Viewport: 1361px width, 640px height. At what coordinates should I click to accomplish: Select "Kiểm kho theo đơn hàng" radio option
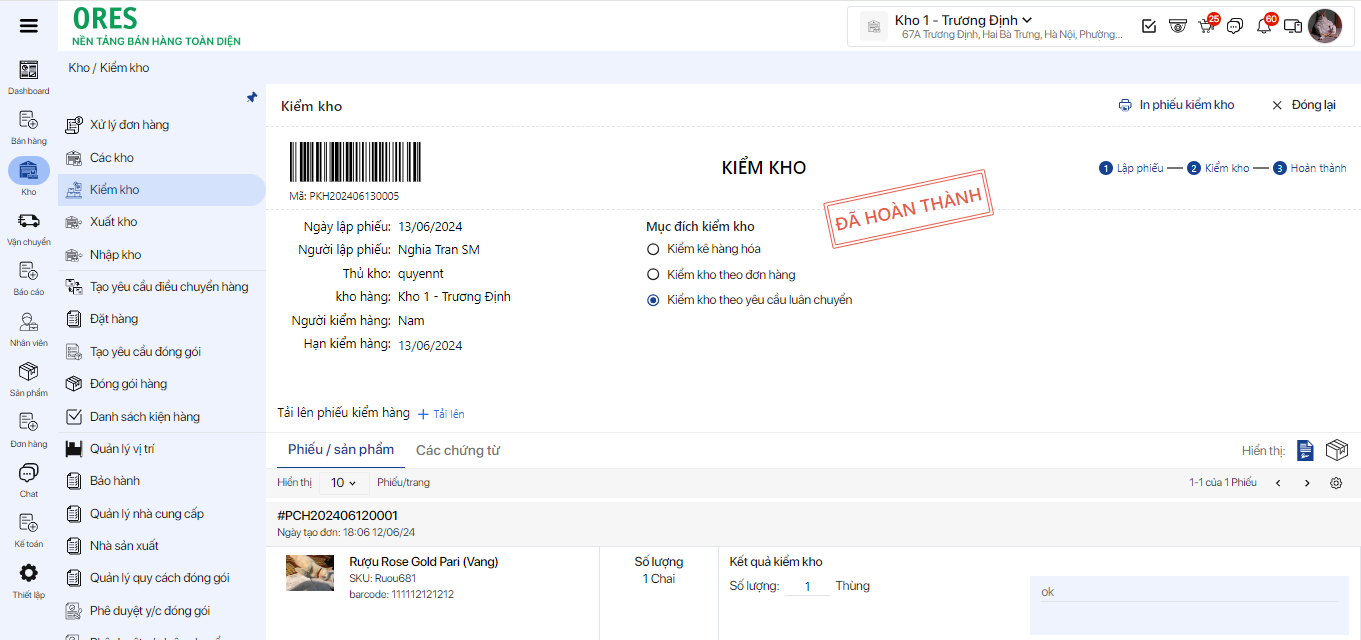tap(653, 274)
